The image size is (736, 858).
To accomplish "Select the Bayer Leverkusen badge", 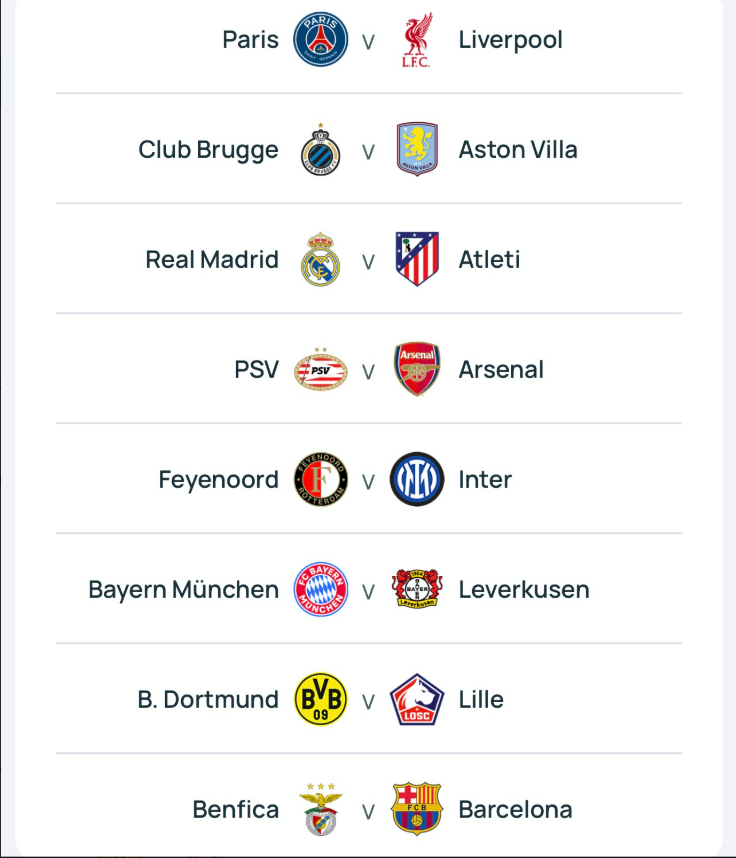I will tap(417, 590).
